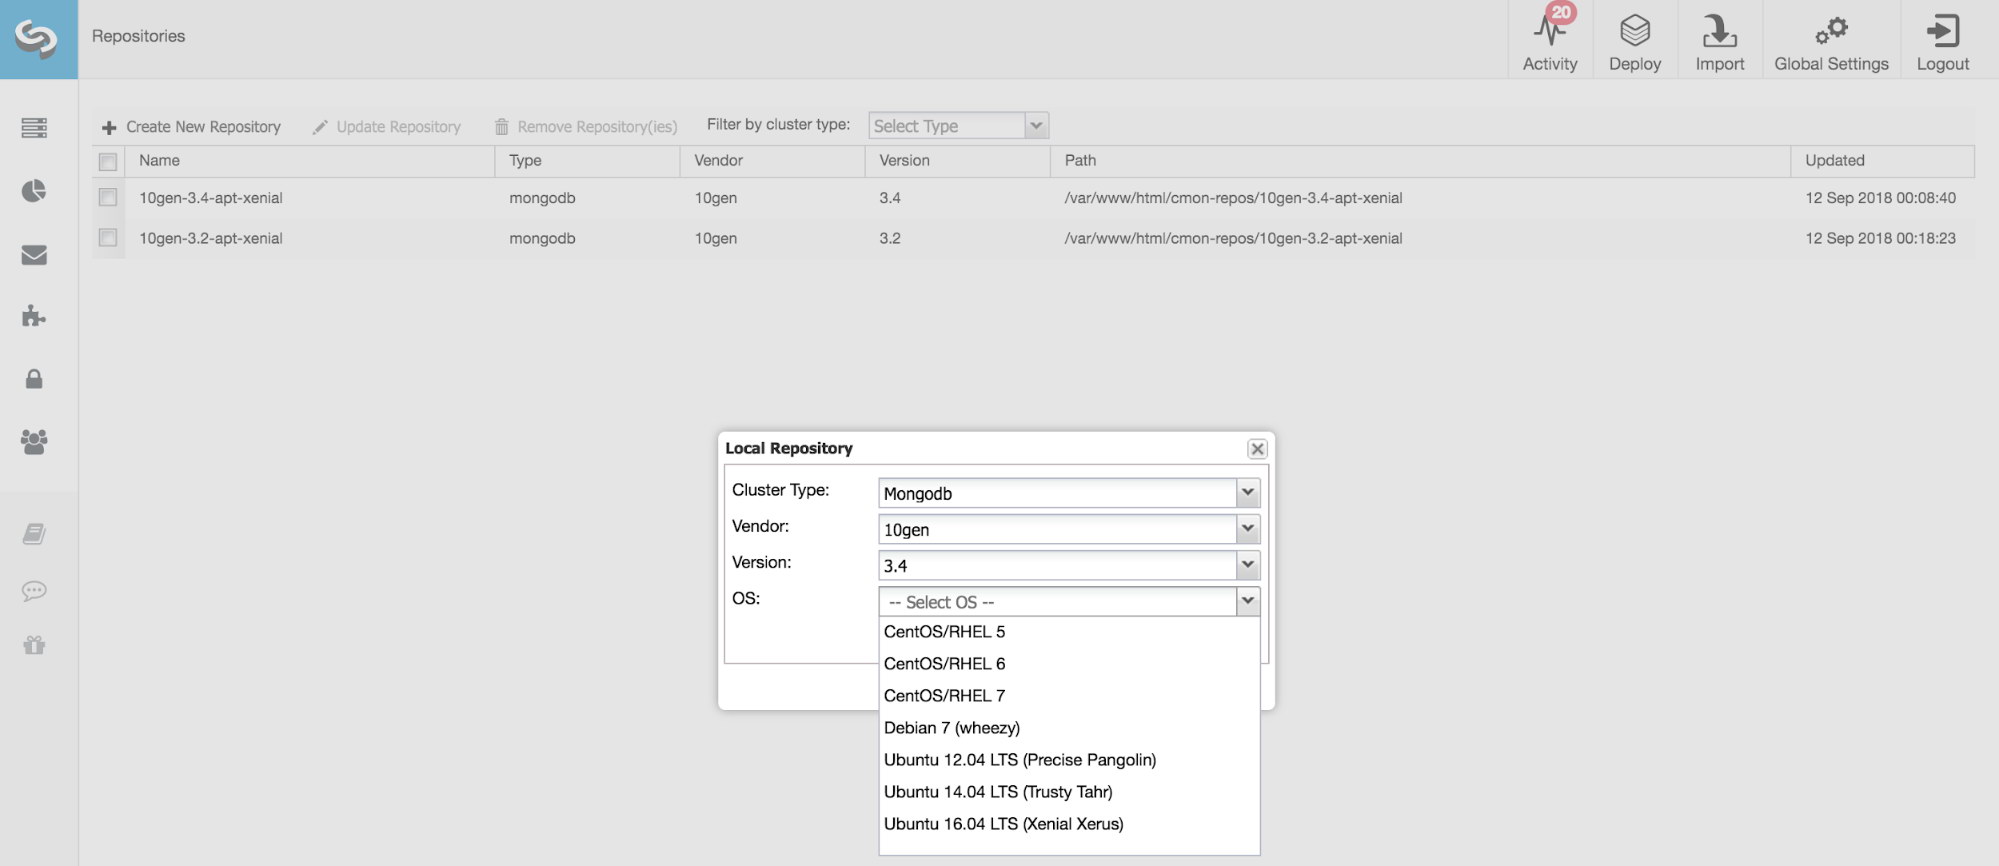
Task: Expand the Vendor dropdown arrow
Action: (1248, 528)
